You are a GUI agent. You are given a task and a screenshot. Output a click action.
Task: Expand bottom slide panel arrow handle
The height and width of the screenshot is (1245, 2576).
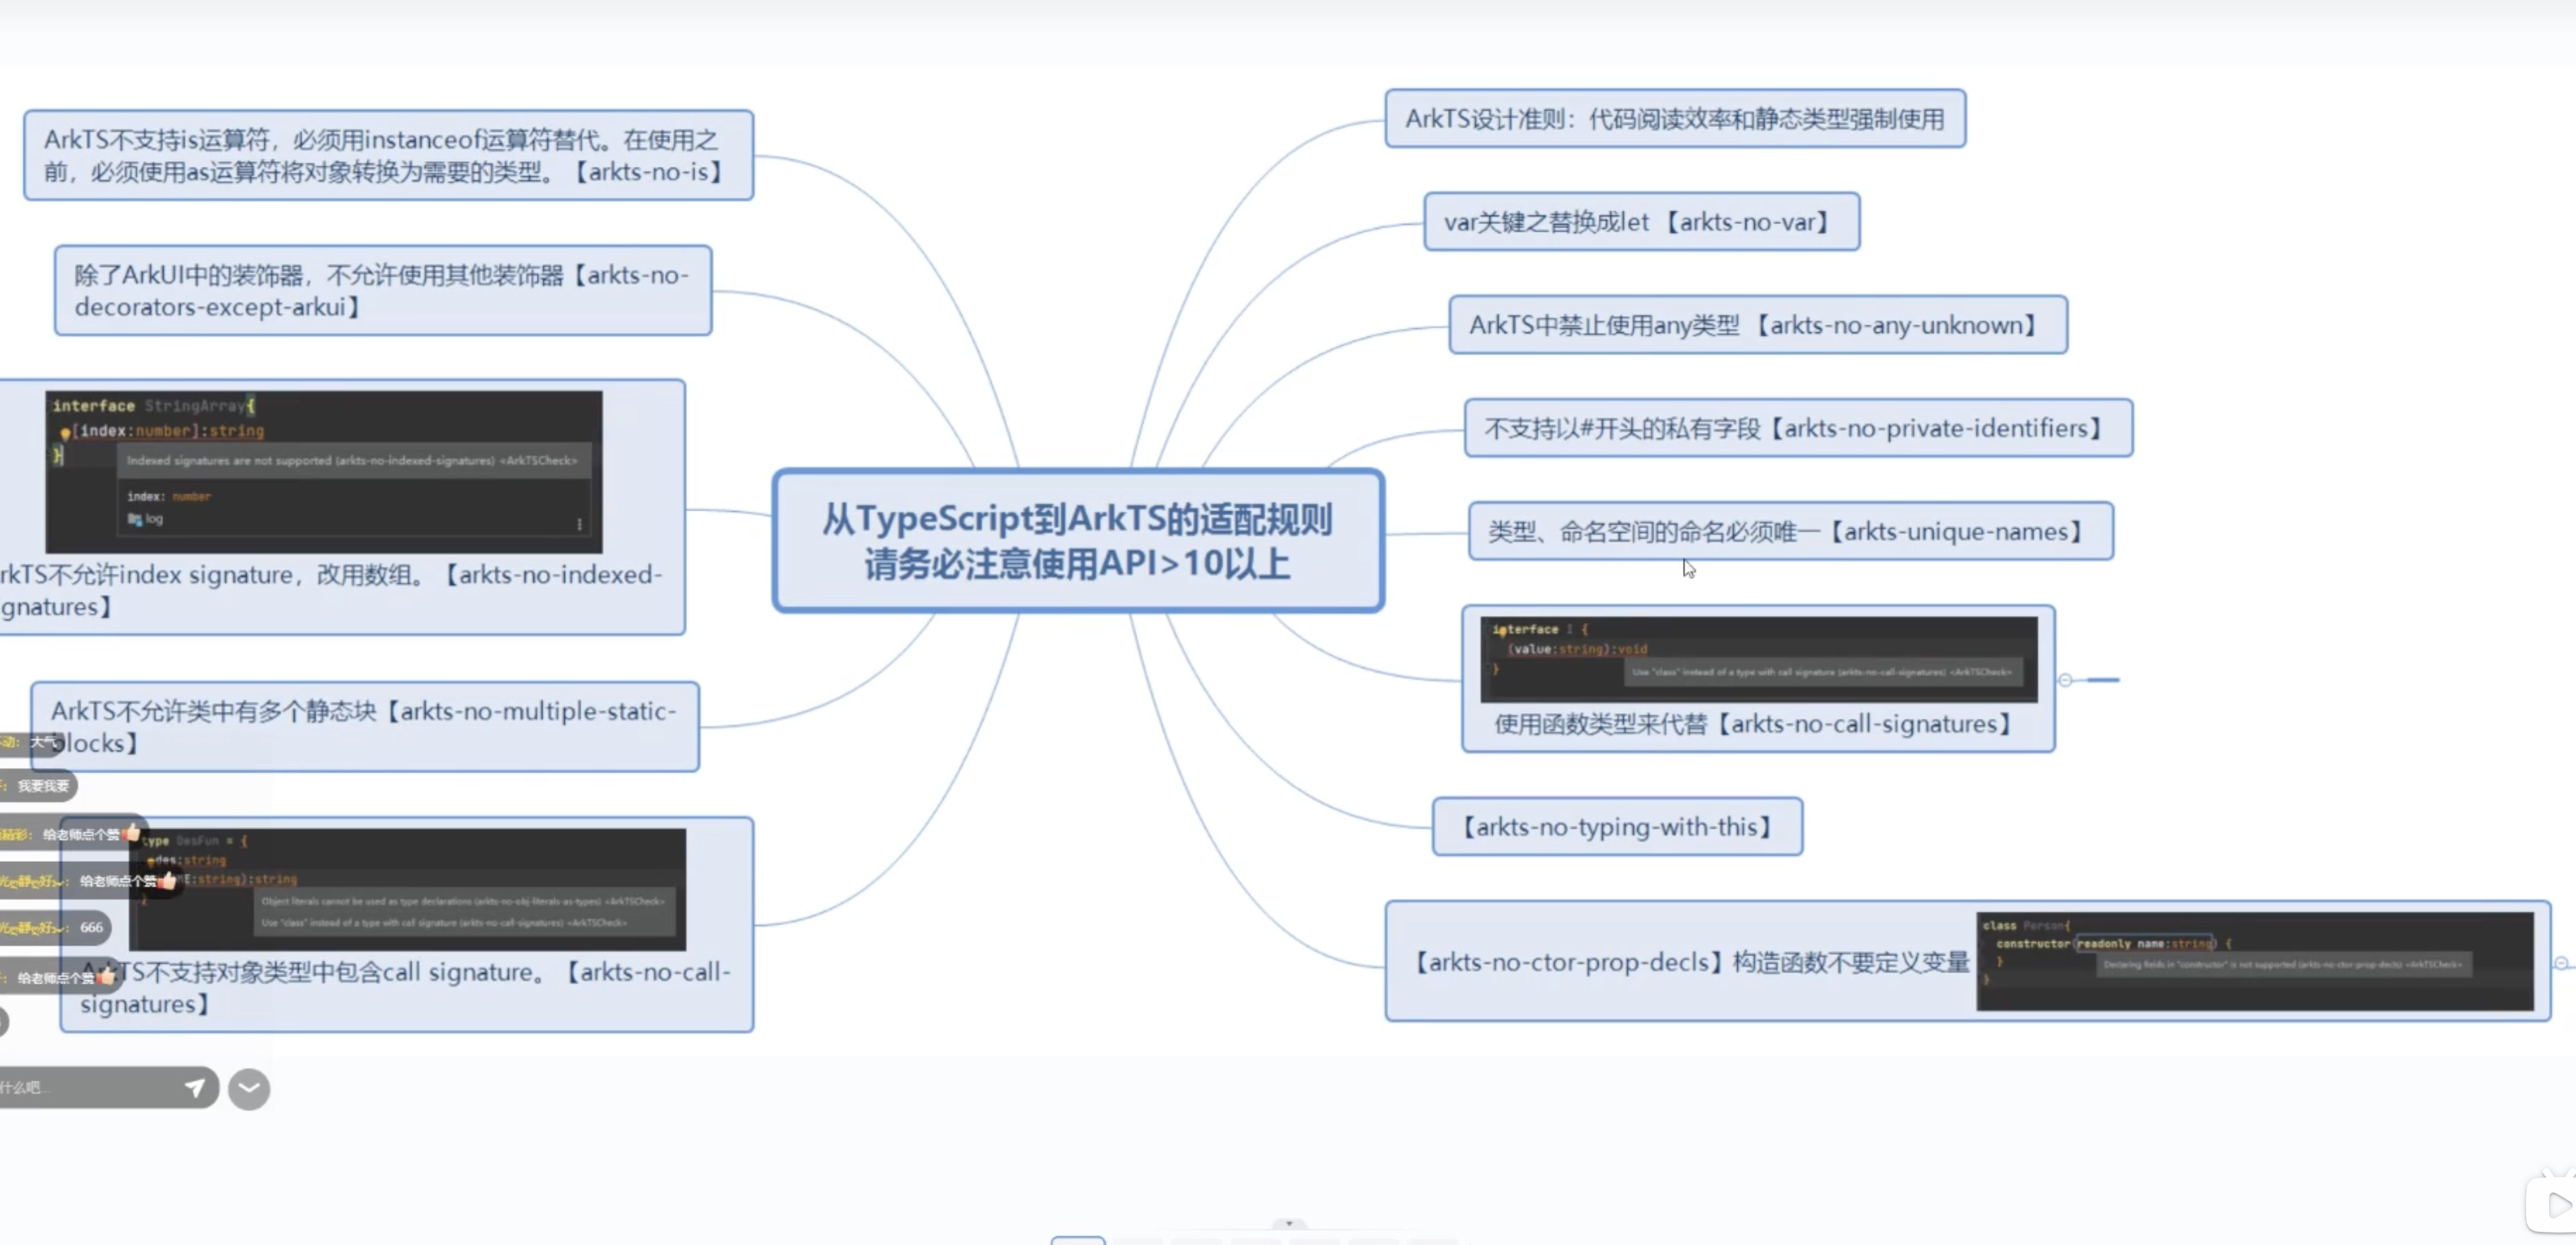pos(1289,1223)
